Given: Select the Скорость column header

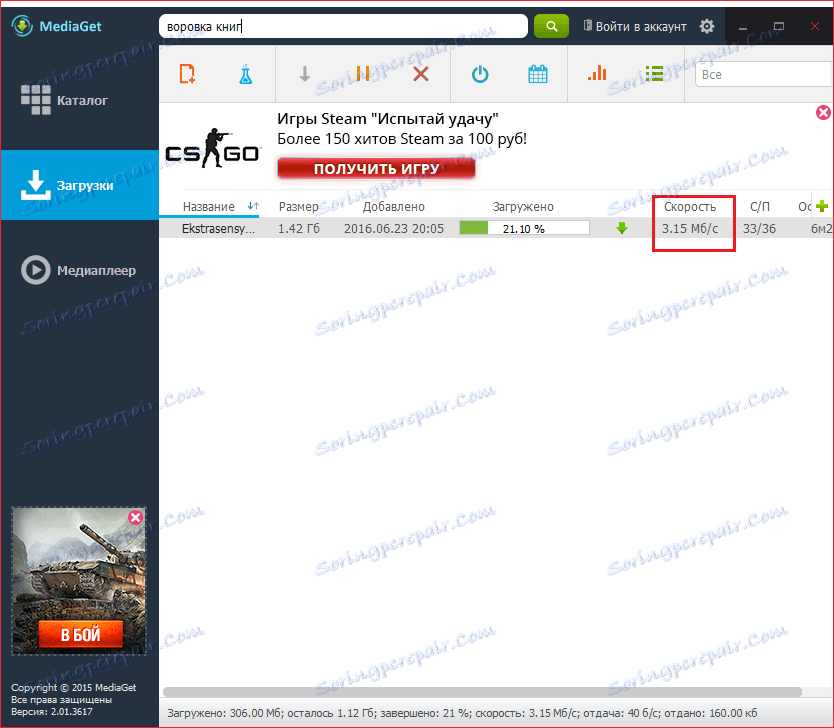Looking at the screenshot, I should 688,206.
